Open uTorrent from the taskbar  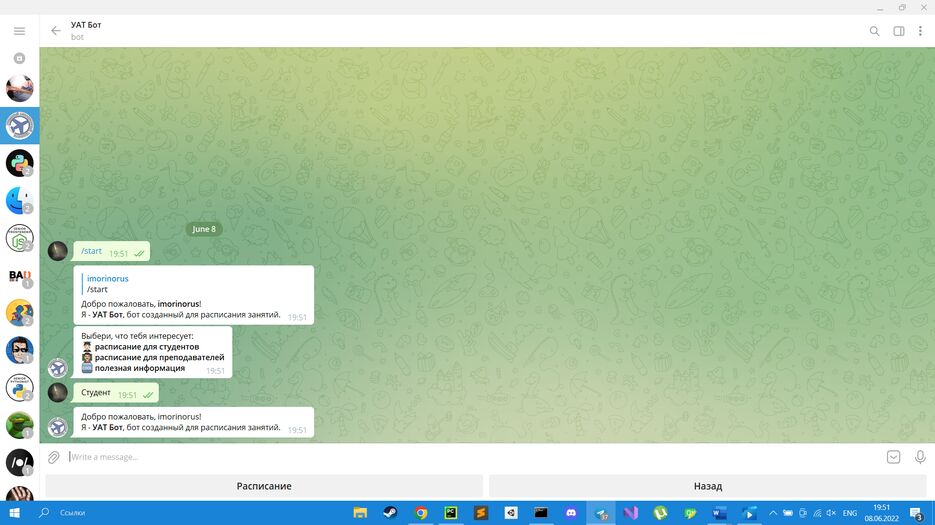pyautogui.click(x=660, y=513)
